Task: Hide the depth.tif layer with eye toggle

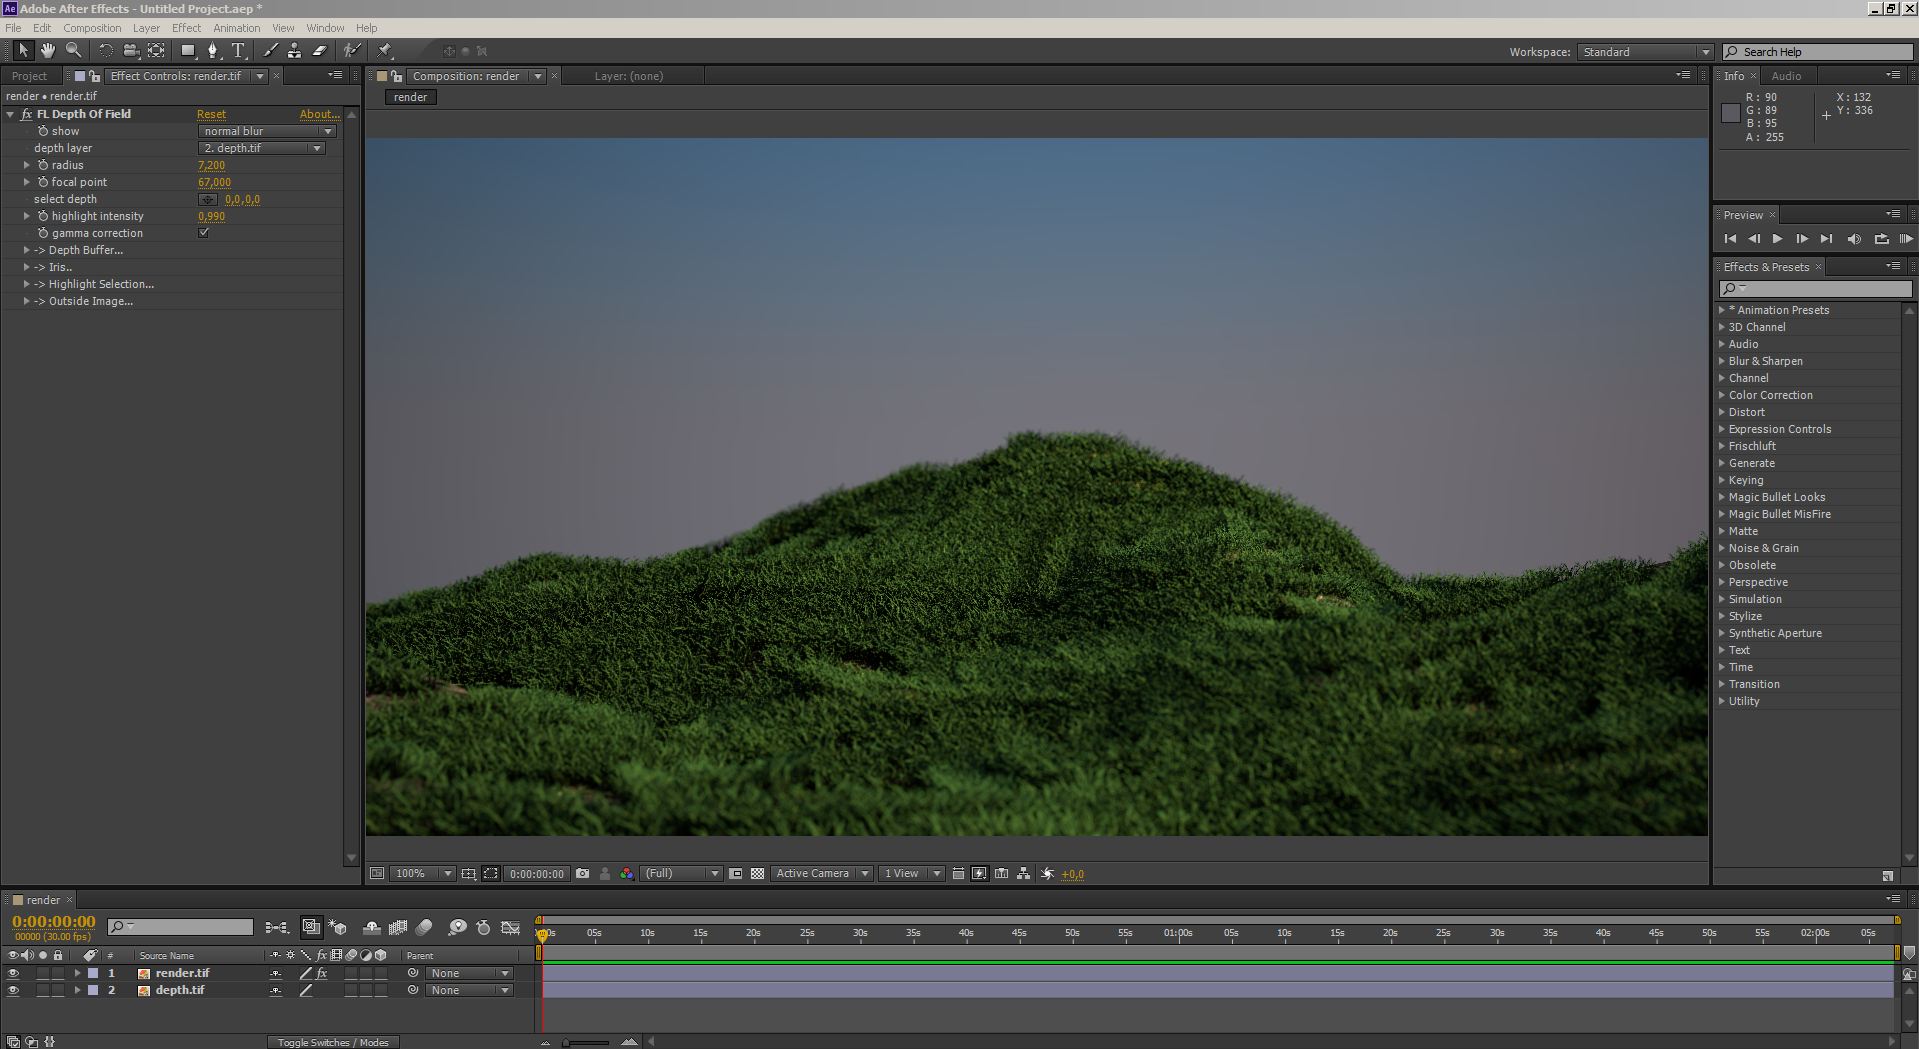Action: (13, 990)
